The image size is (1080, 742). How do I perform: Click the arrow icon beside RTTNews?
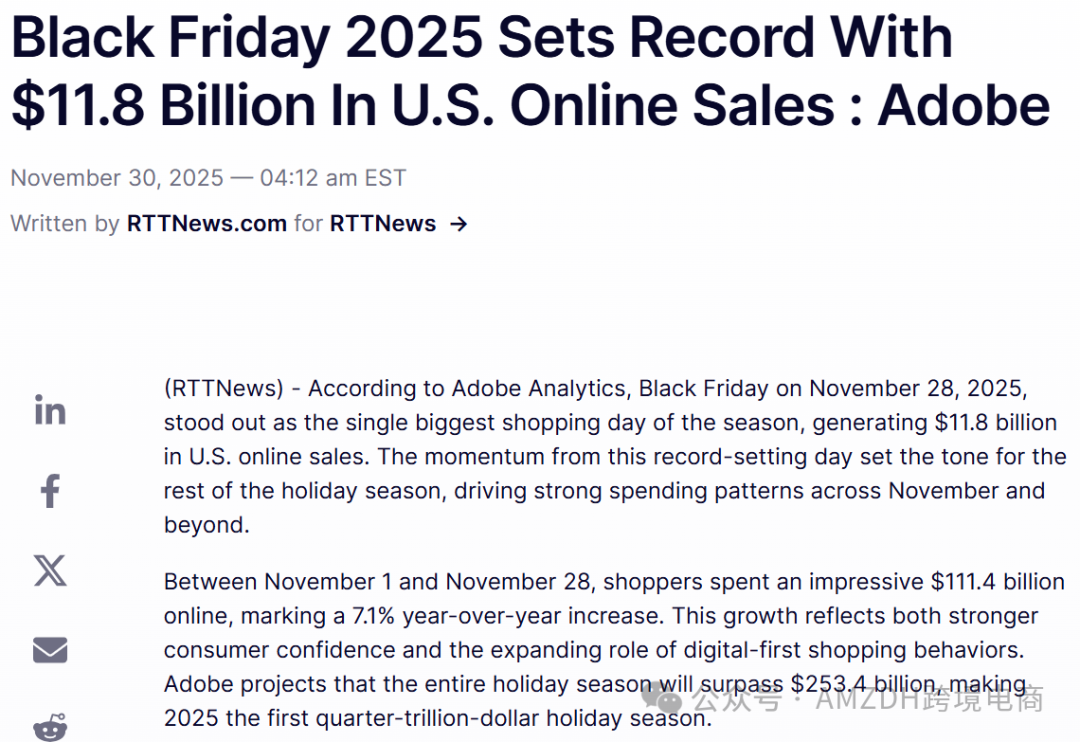click(459, 224)
